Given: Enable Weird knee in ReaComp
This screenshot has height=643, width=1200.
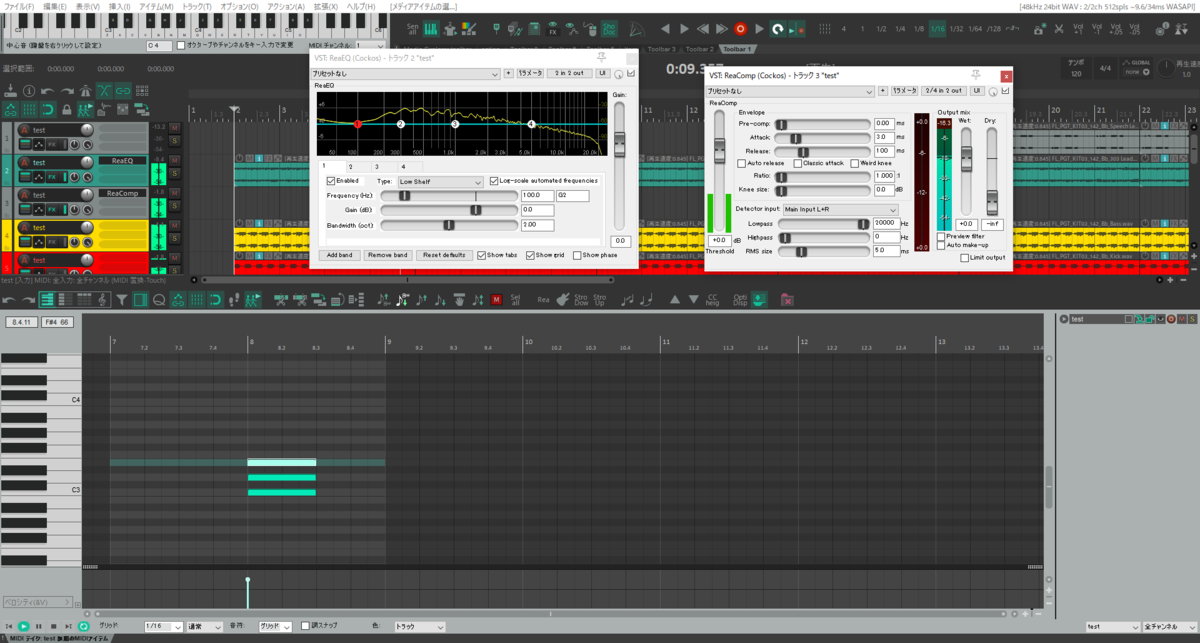Looking at the screenshot, I should 853,163.
